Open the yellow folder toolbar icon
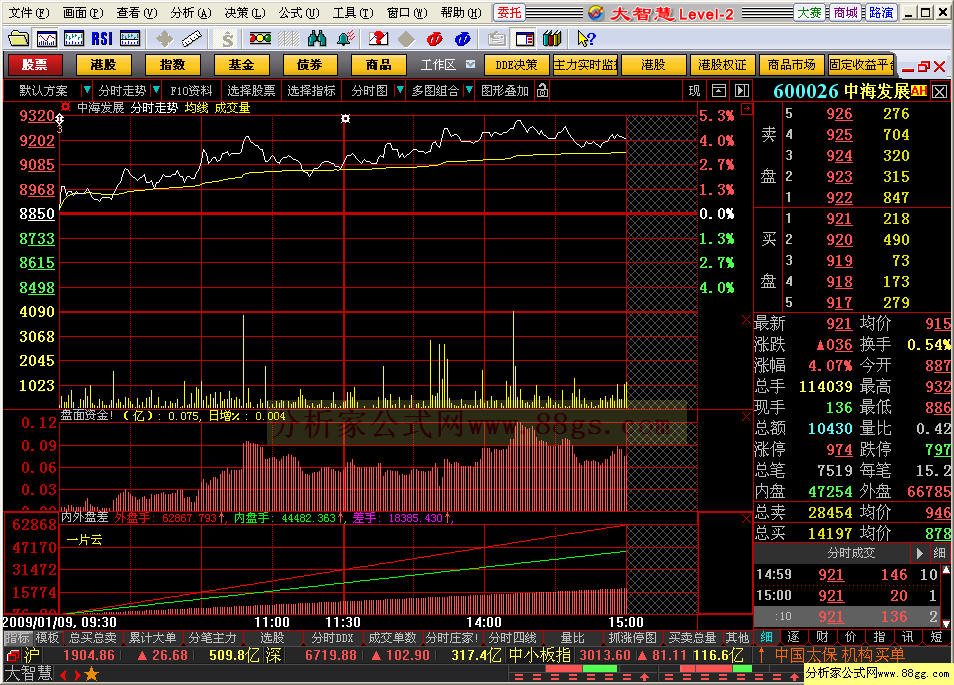The width and height of the screenshot is (954, 685). (18, 39)
